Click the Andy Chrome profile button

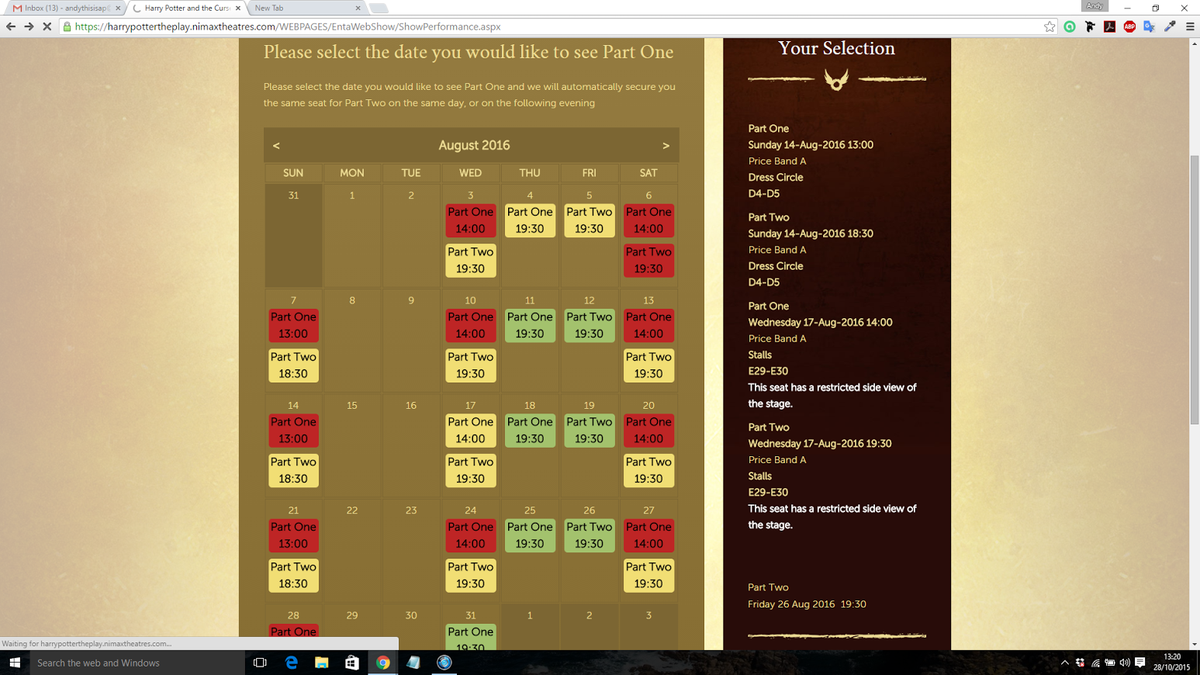[1095, 6]
